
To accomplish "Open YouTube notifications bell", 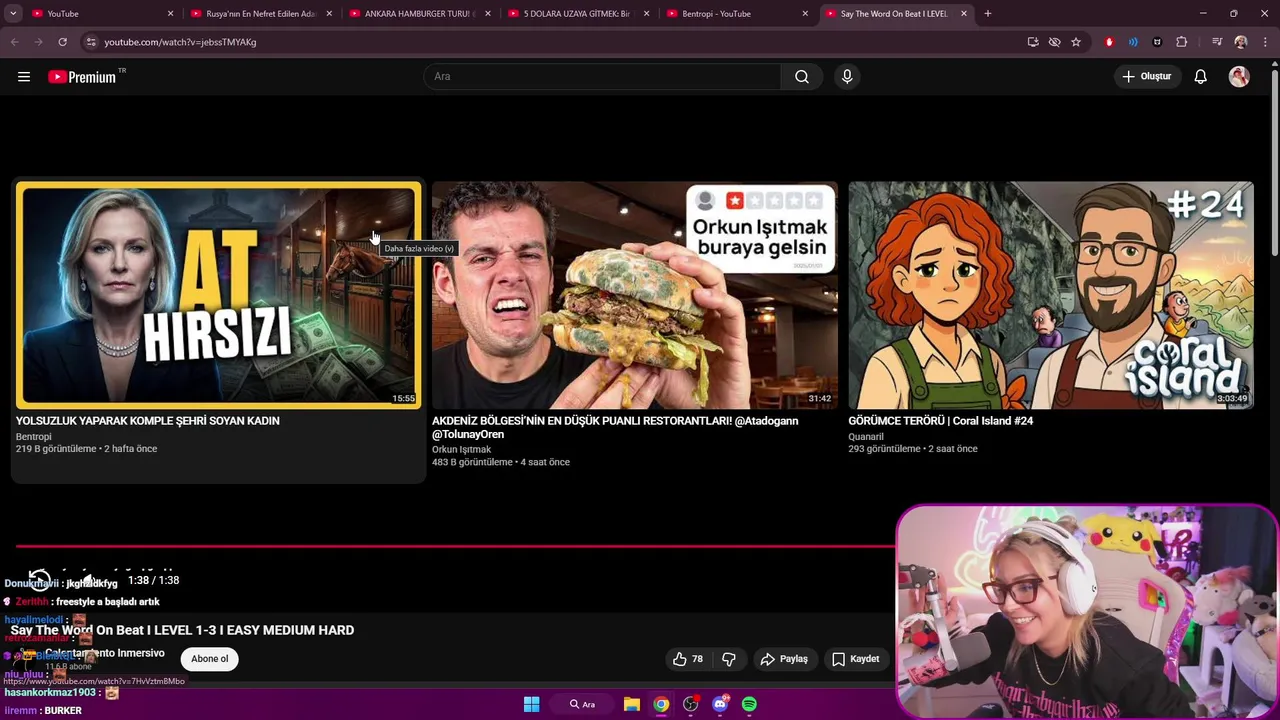I will 1201,76.
